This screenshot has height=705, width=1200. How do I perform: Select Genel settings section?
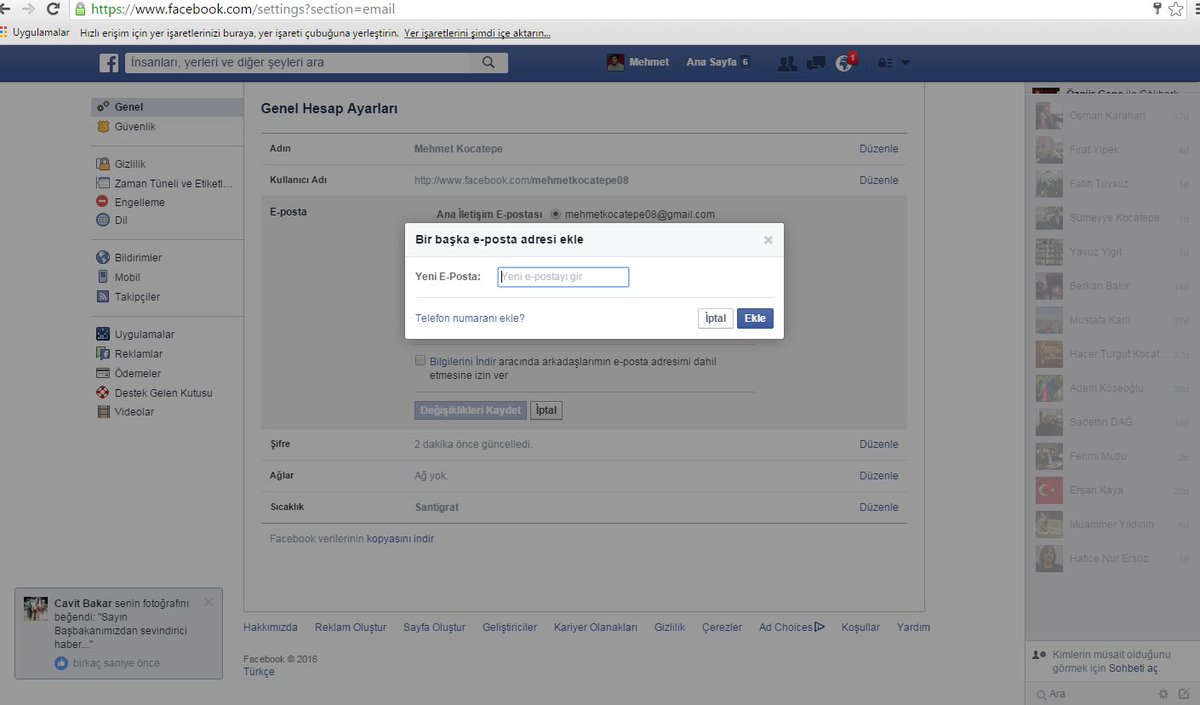pyautogui.click(x=167, y=107)
